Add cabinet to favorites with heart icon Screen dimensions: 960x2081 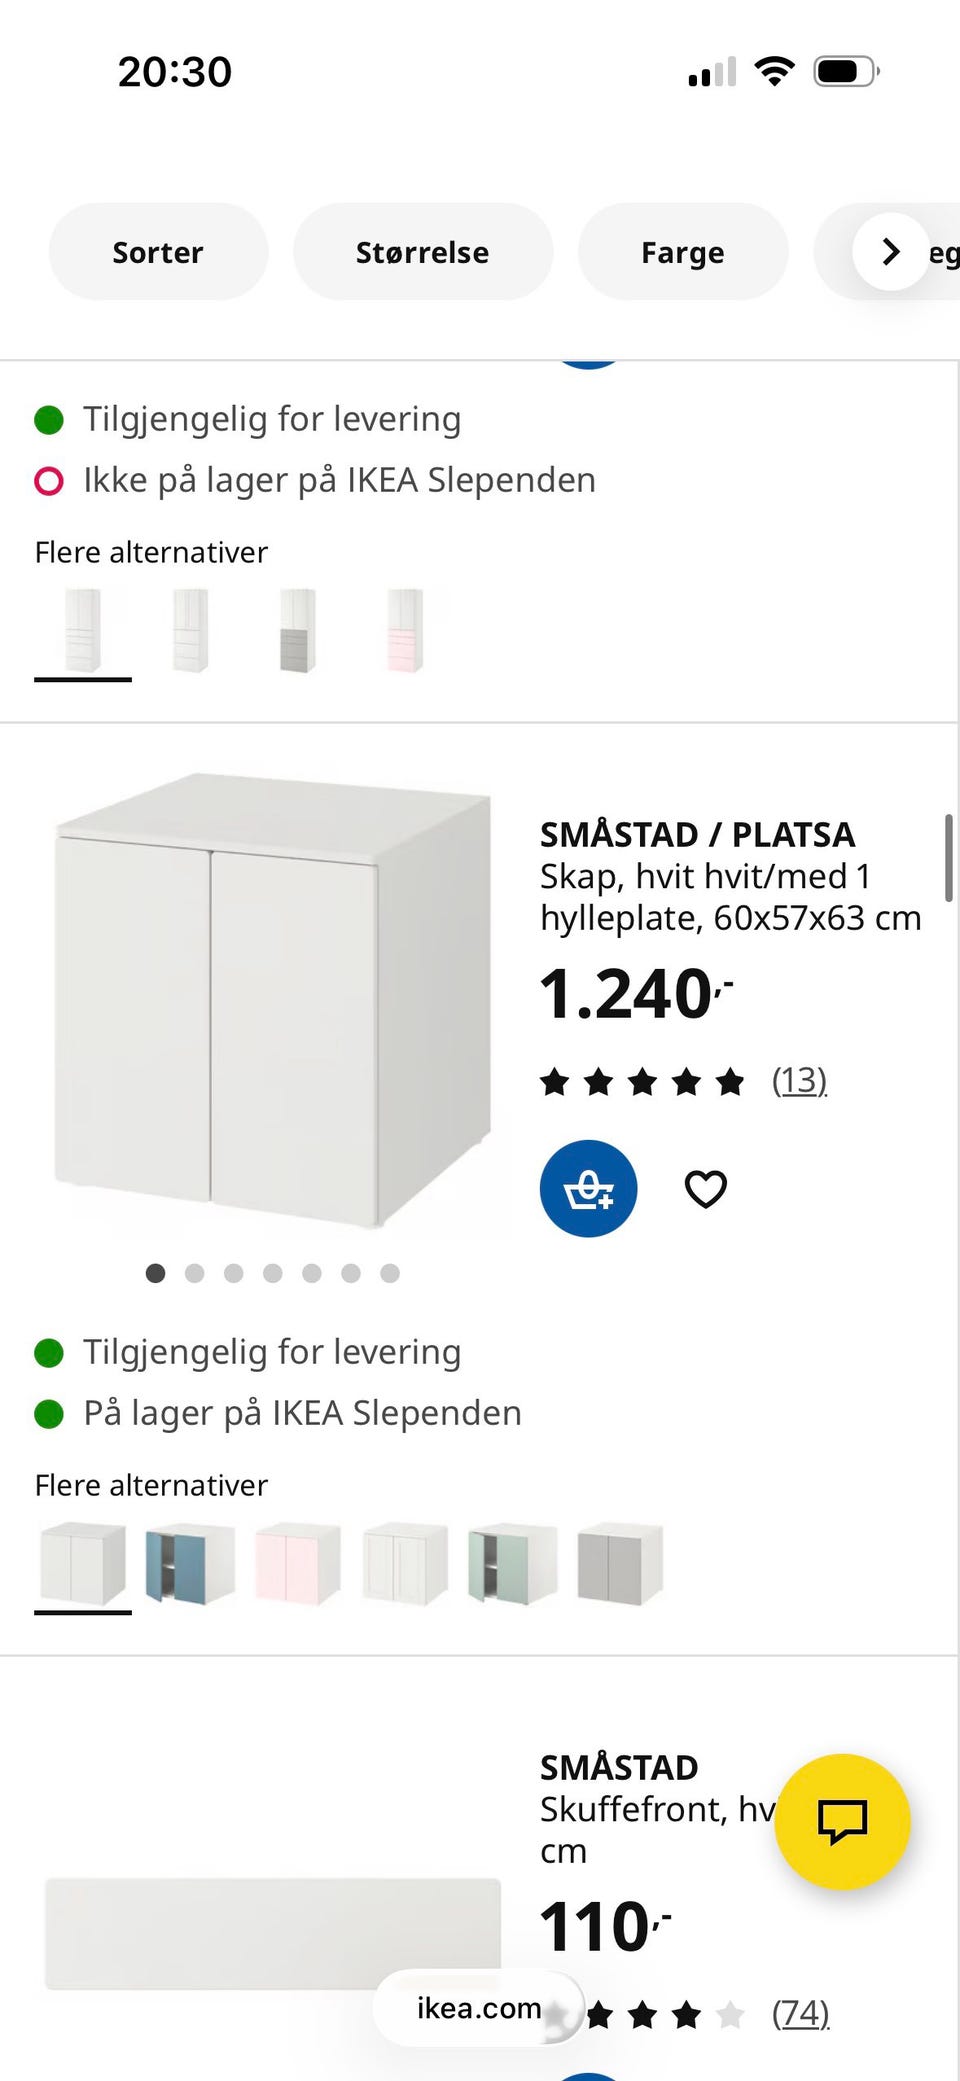[x=705, y=1188]
